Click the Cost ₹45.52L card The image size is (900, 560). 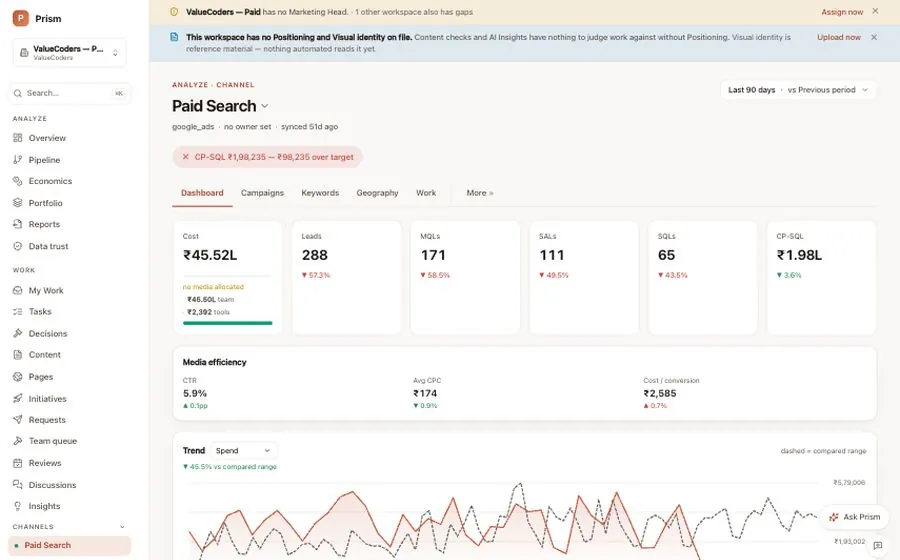click(x=227, y=277)
